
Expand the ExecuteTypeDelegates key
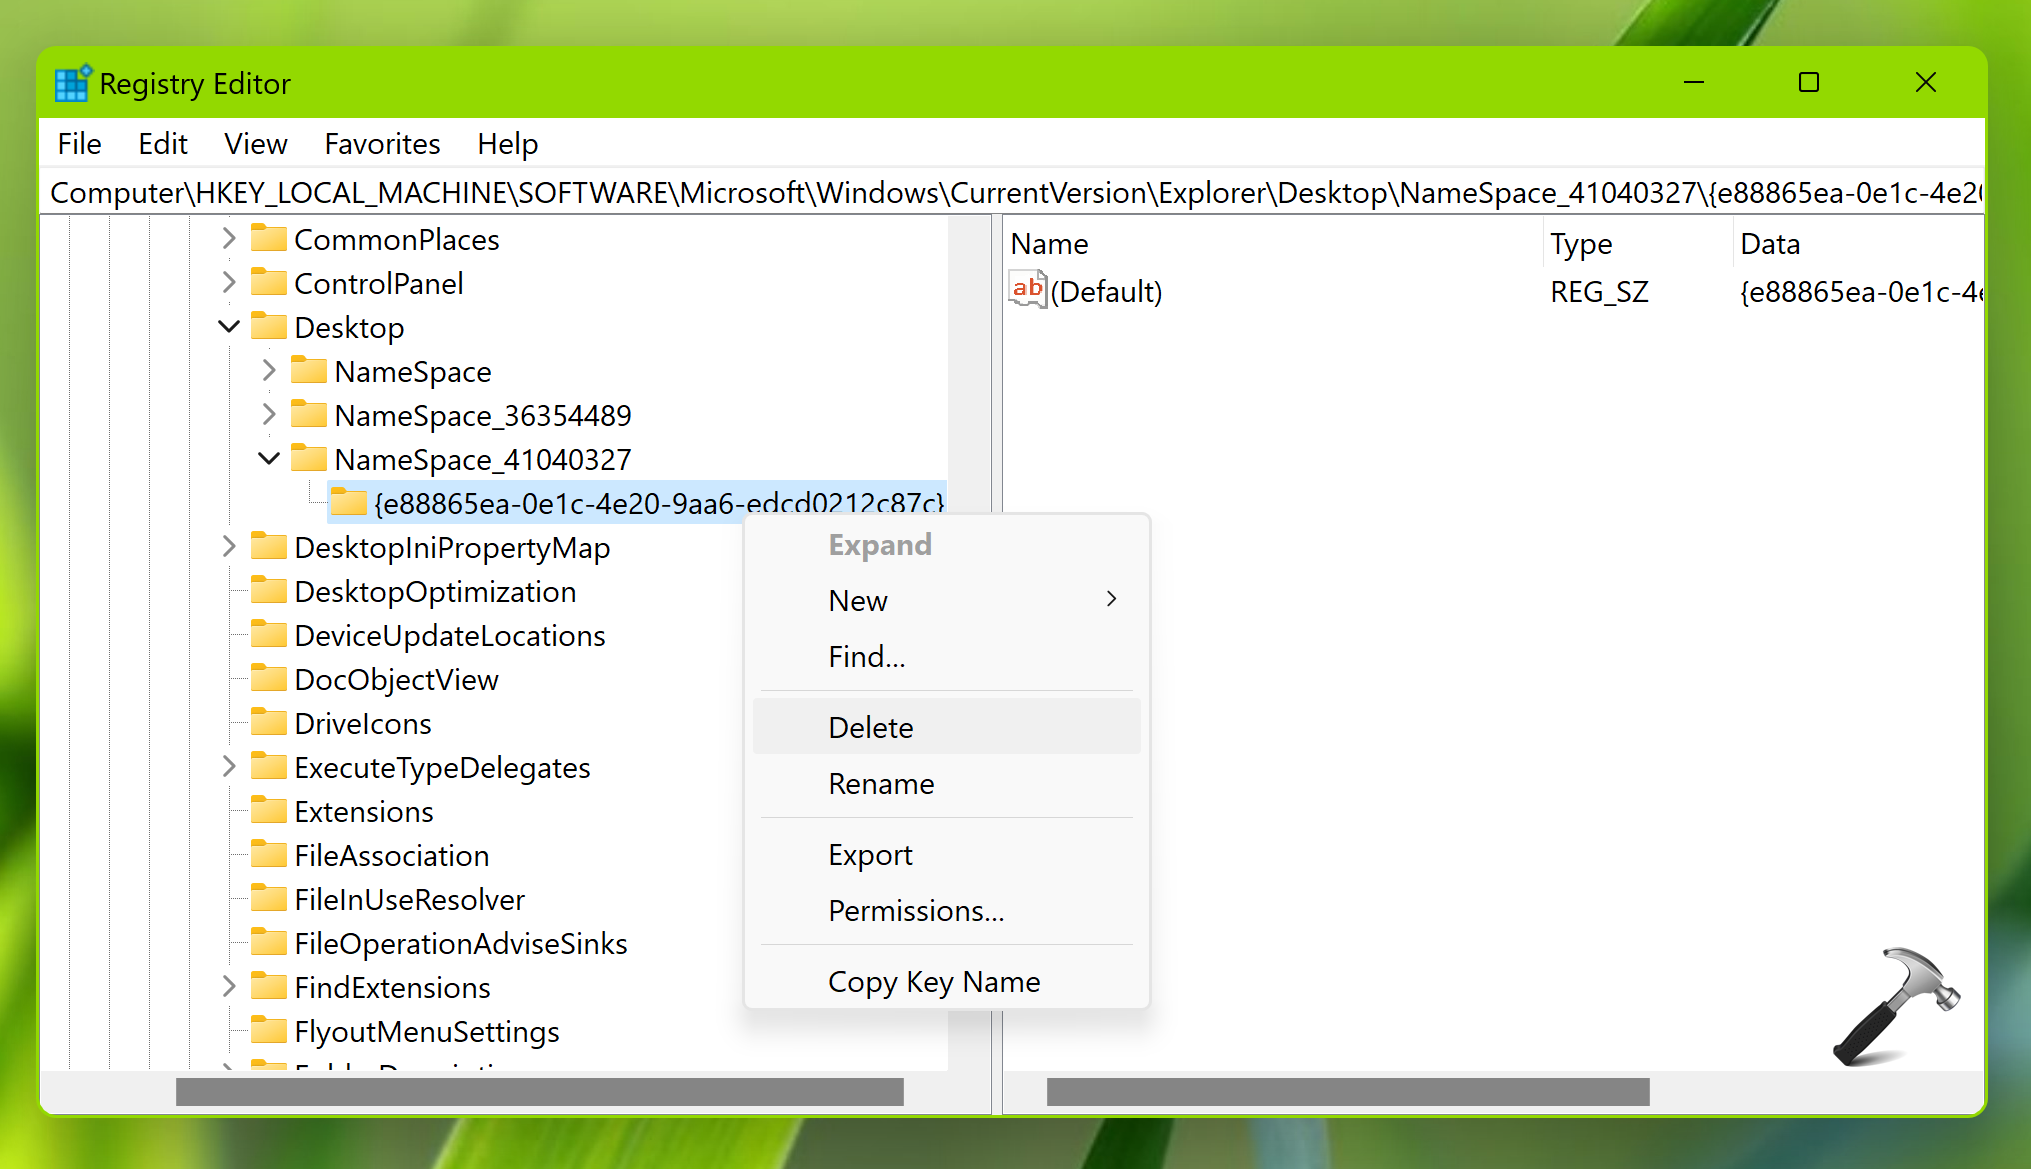229,766
